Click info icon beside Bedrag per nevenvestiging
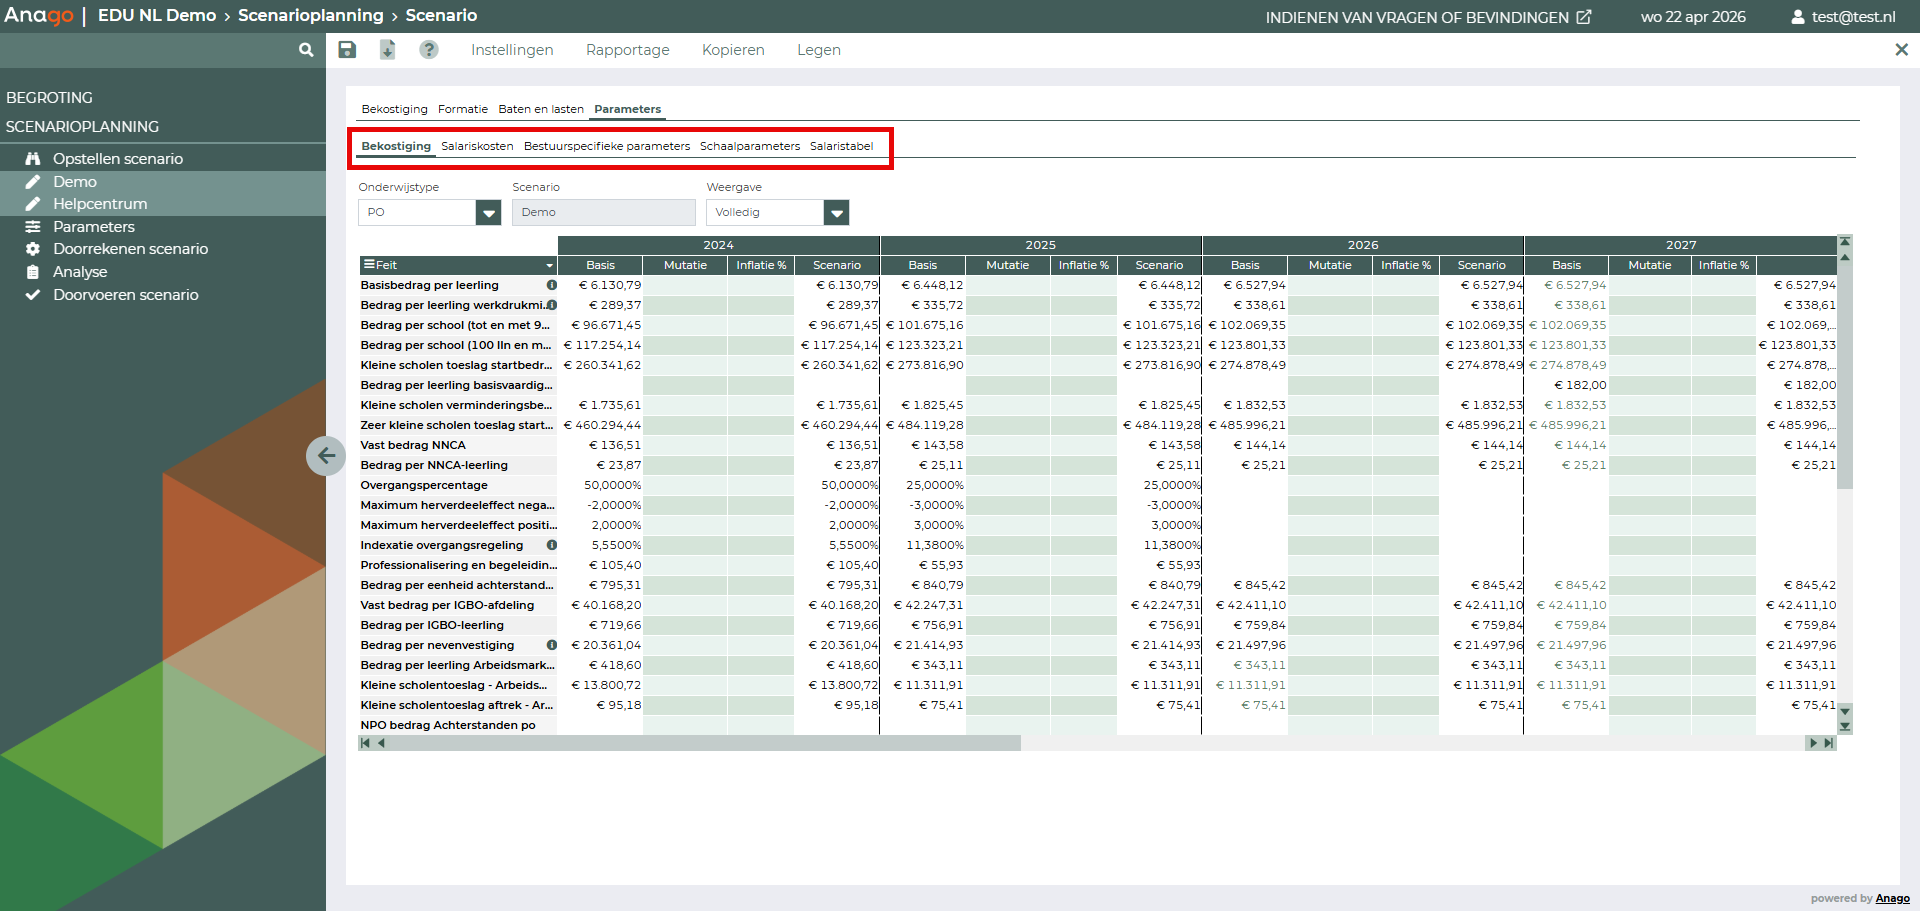Screen dimensions: 1920x911 coord(551,645)
